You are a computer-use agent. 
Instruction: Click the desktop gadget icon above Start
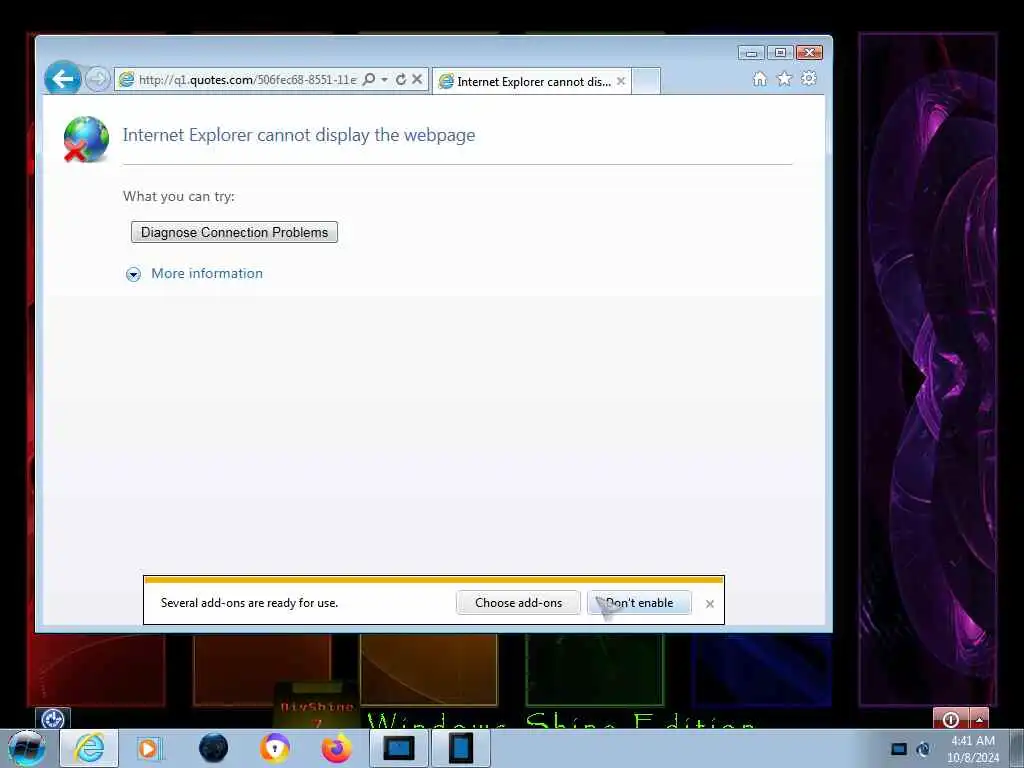tap(53, 719)
